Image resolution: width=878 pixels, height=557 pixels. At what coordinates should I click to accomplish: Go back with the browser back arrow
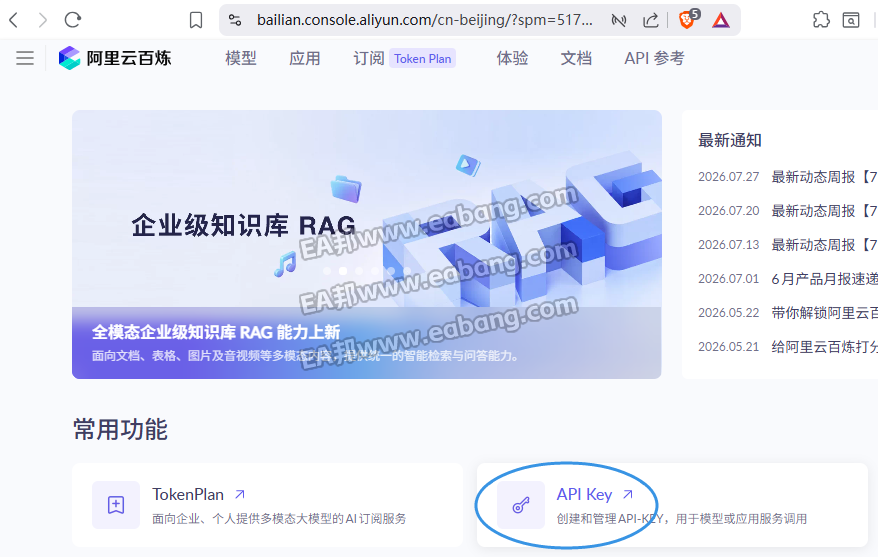[14, 20]
